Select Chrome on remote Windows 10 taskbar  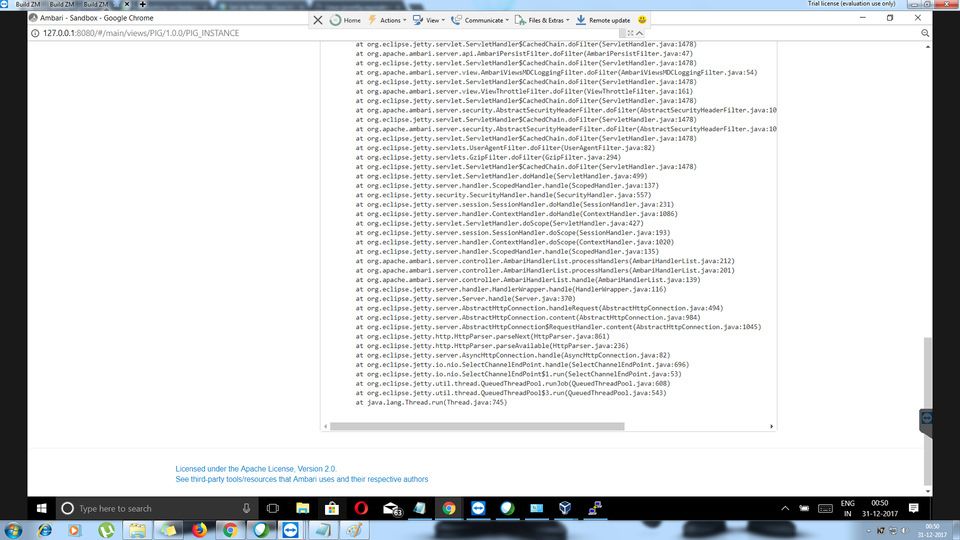[x=449, y=508]
